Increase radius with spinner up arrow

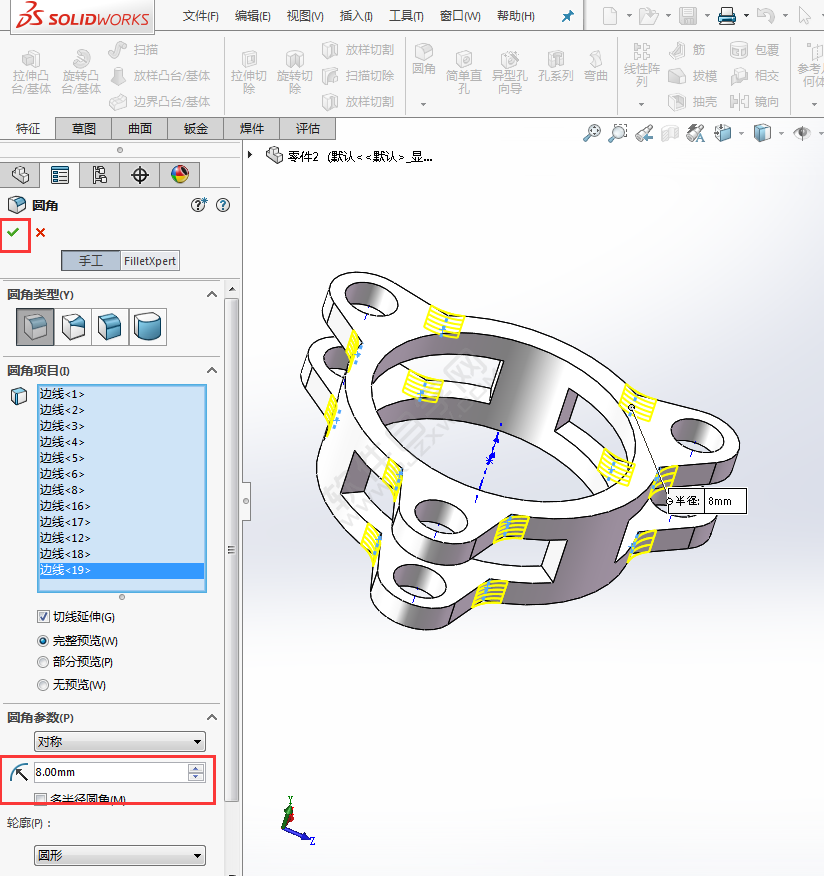click(x=196, y=768)
